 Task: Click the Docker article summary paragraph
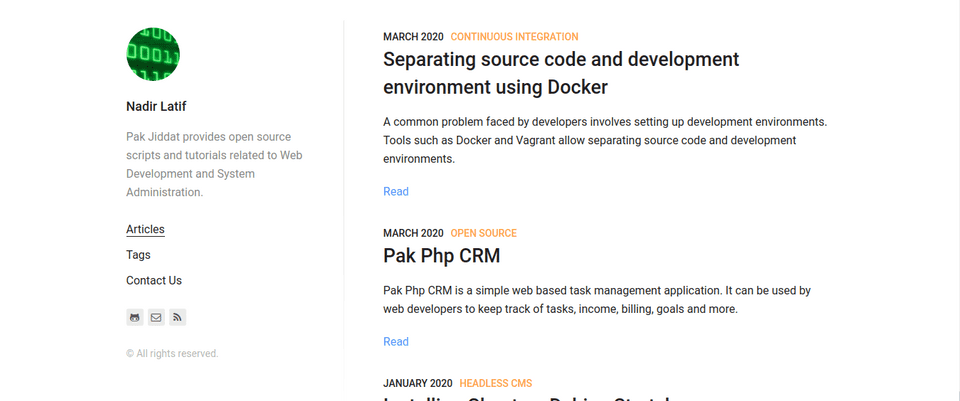(x=604, y=140)
